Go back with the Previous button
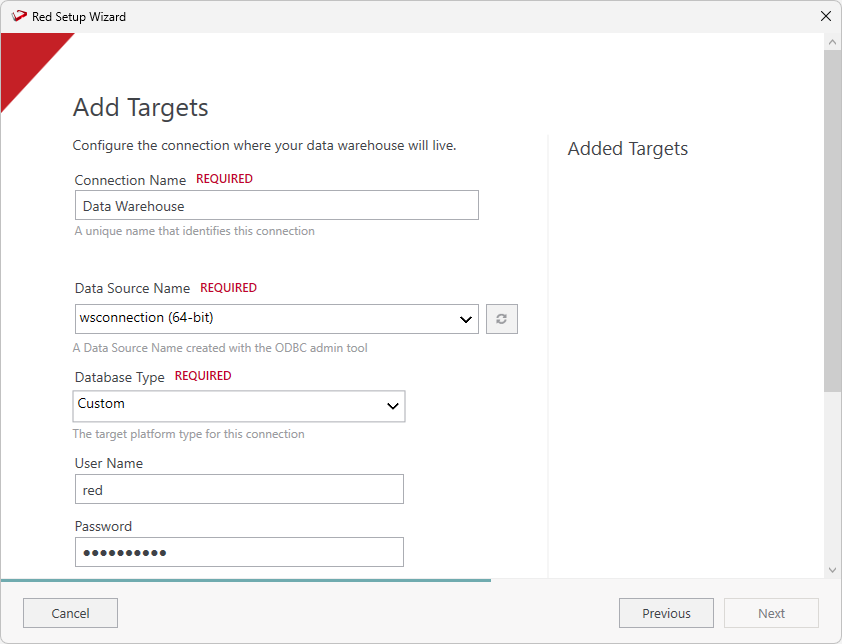The height and width of the screenshot is (644, 842). tap(666, 613)
